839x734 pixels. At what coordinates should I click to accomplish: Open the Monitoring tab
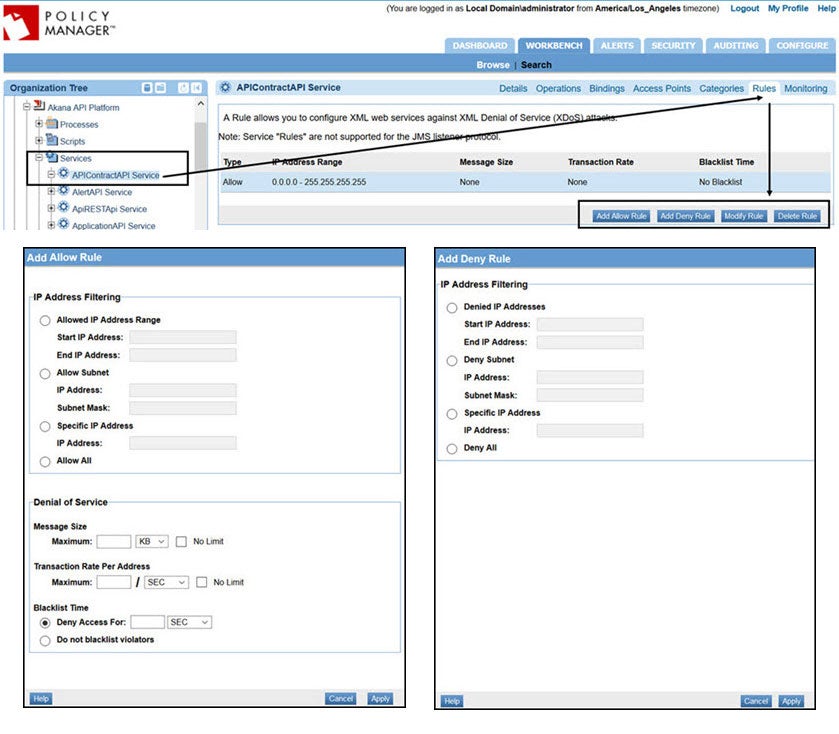805,88
